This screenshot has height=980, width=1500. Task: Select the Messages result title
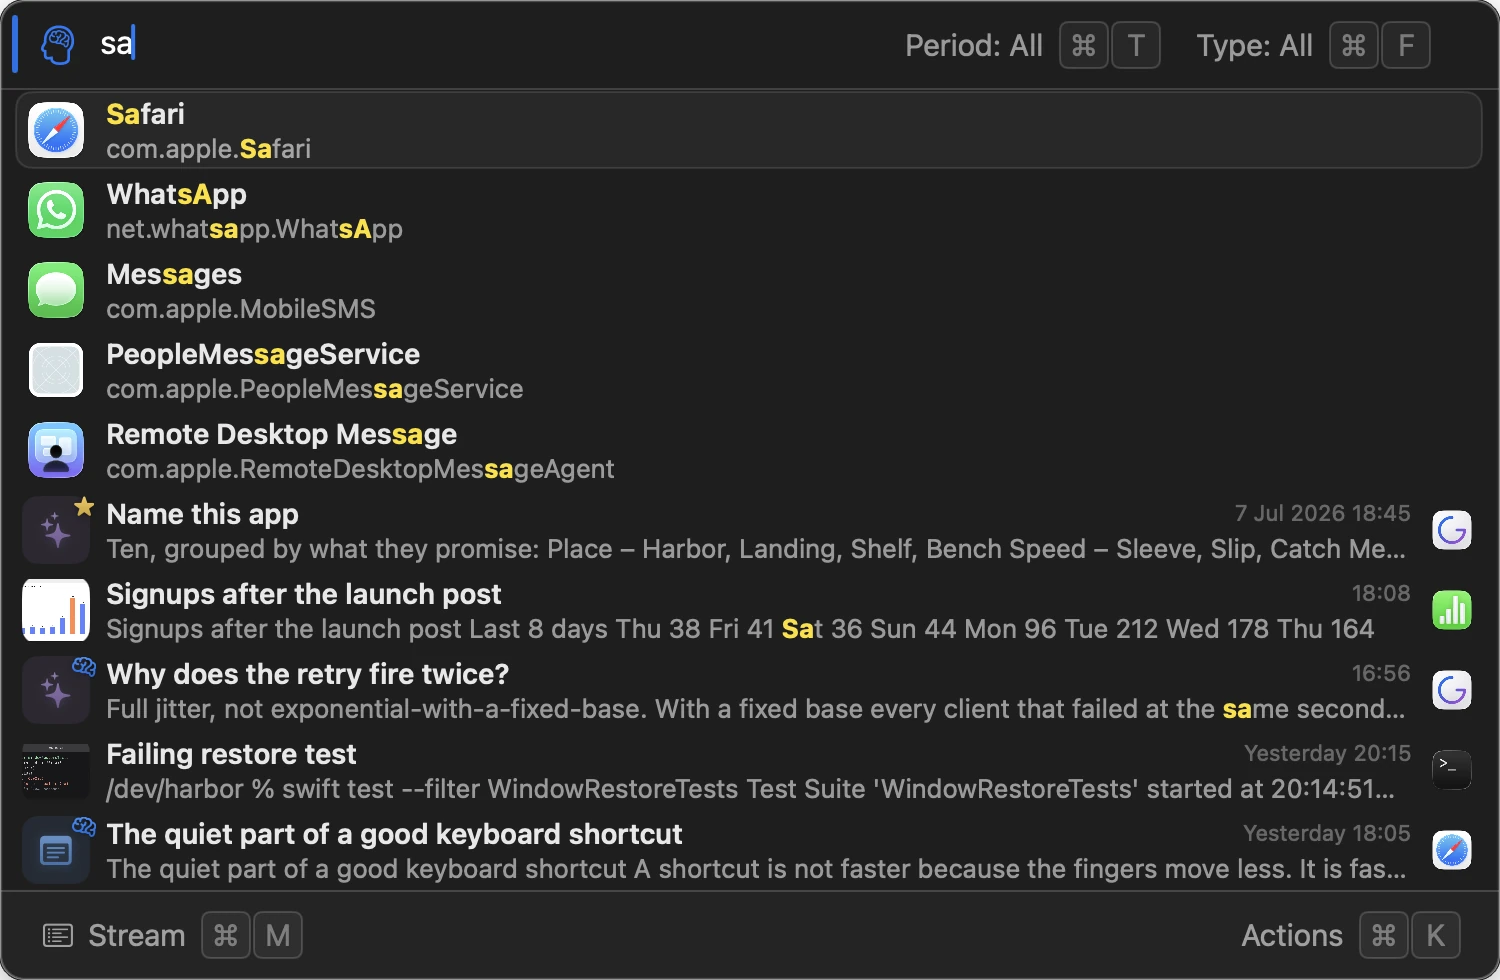coord(174,274)
